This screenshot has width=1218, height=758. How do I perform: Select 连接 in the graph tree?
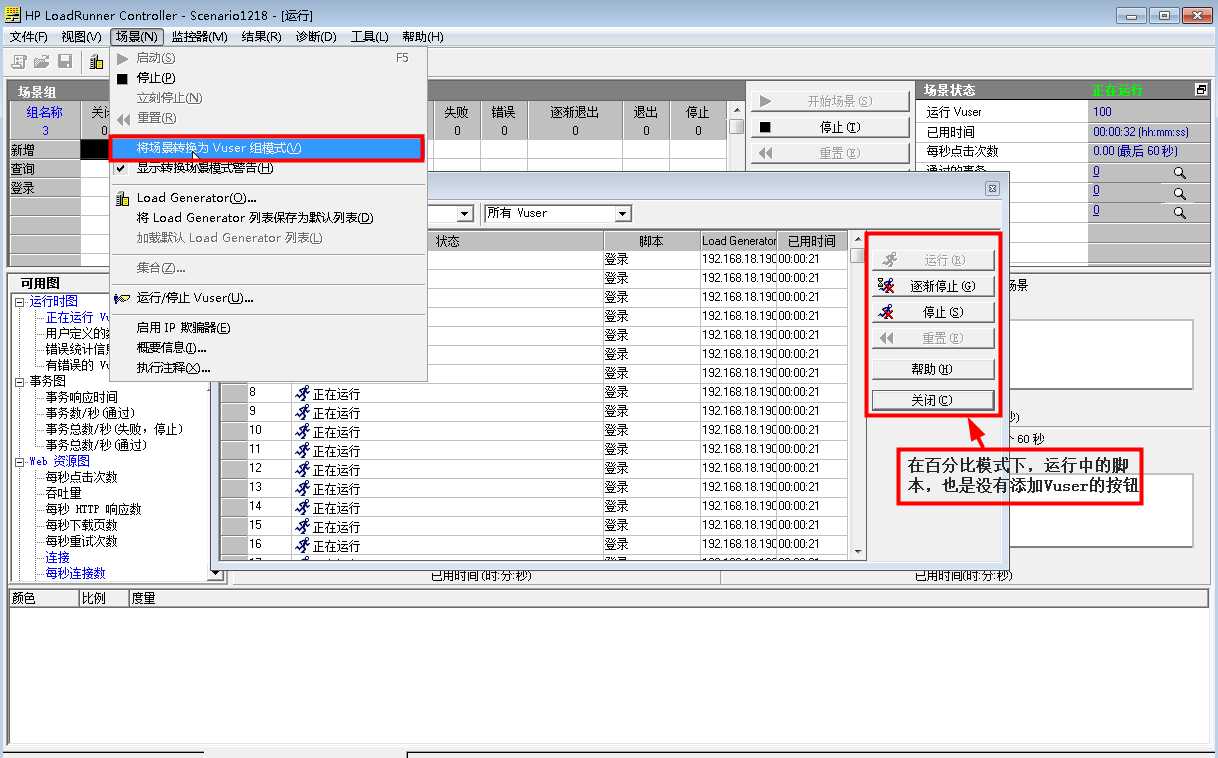57,557
